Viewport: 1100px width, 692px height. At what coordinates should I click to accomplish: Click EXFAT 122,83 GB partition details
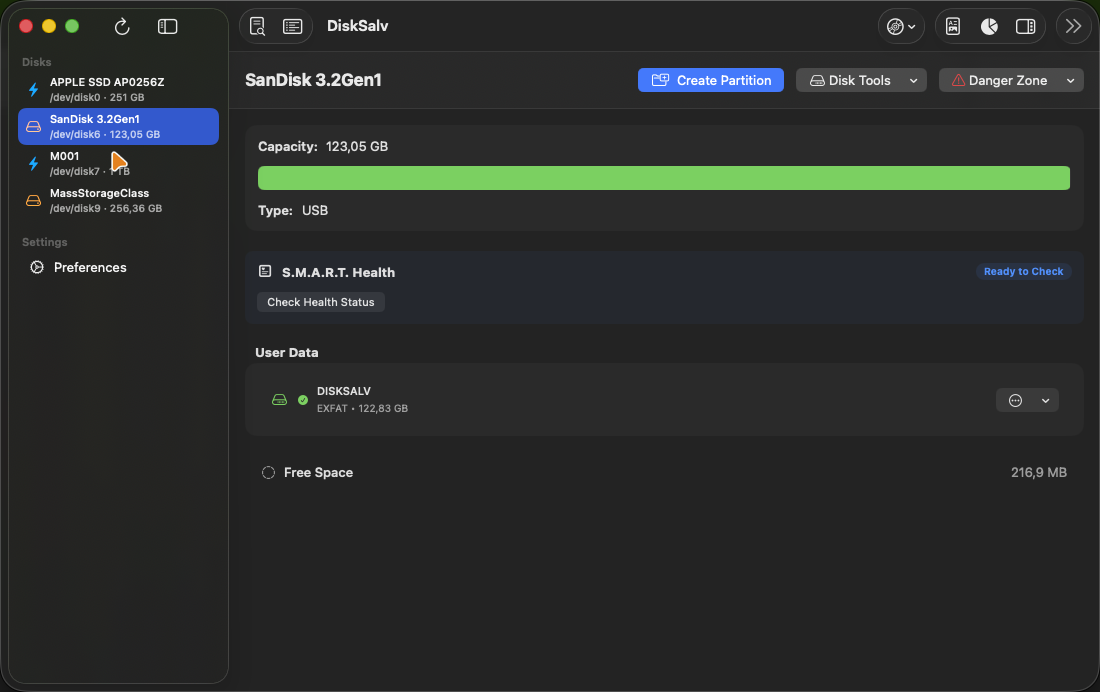(362, 408)
